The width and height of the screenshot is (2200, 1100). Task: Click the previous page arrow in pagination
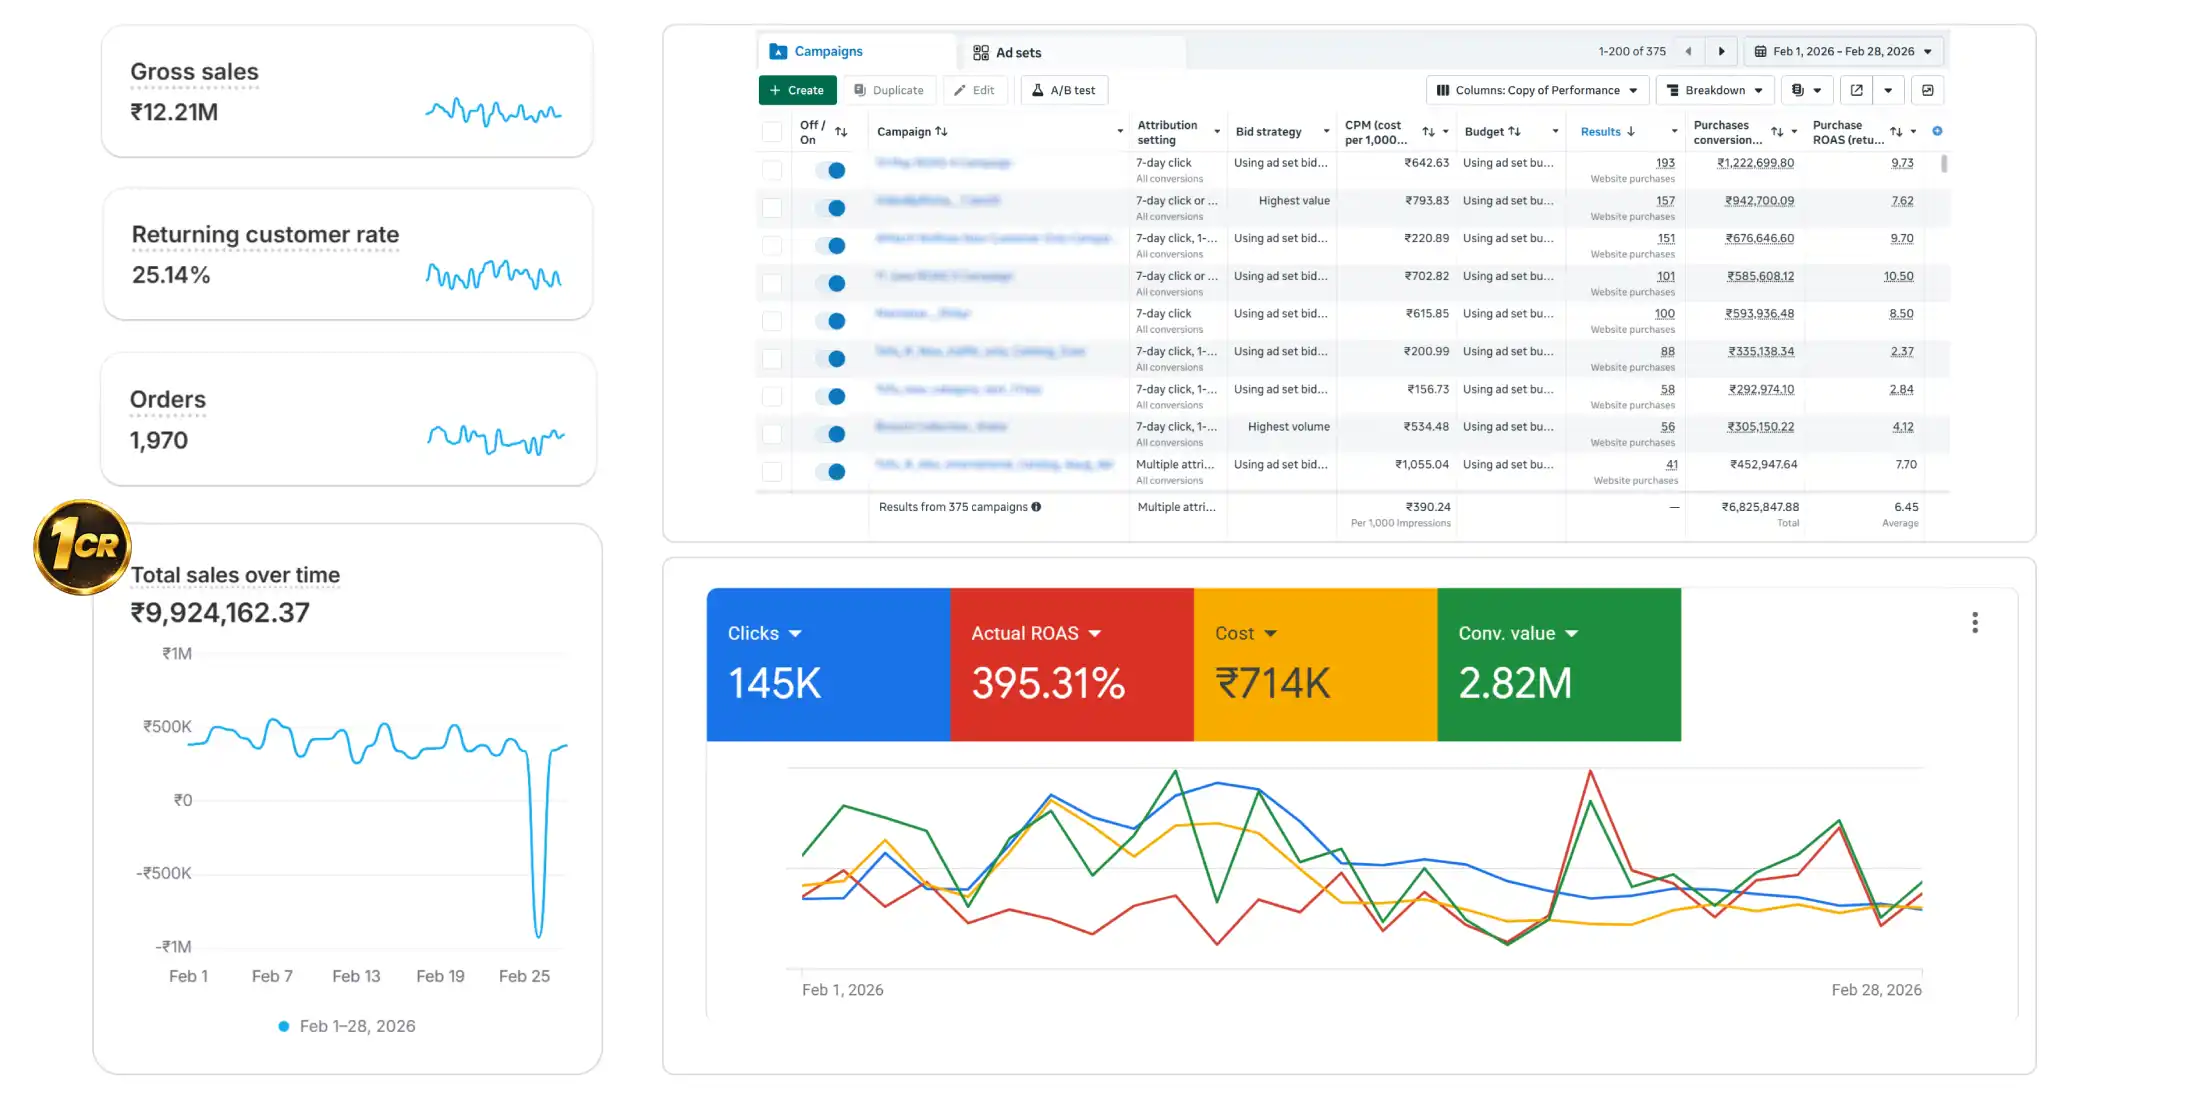coord(1688,51)
